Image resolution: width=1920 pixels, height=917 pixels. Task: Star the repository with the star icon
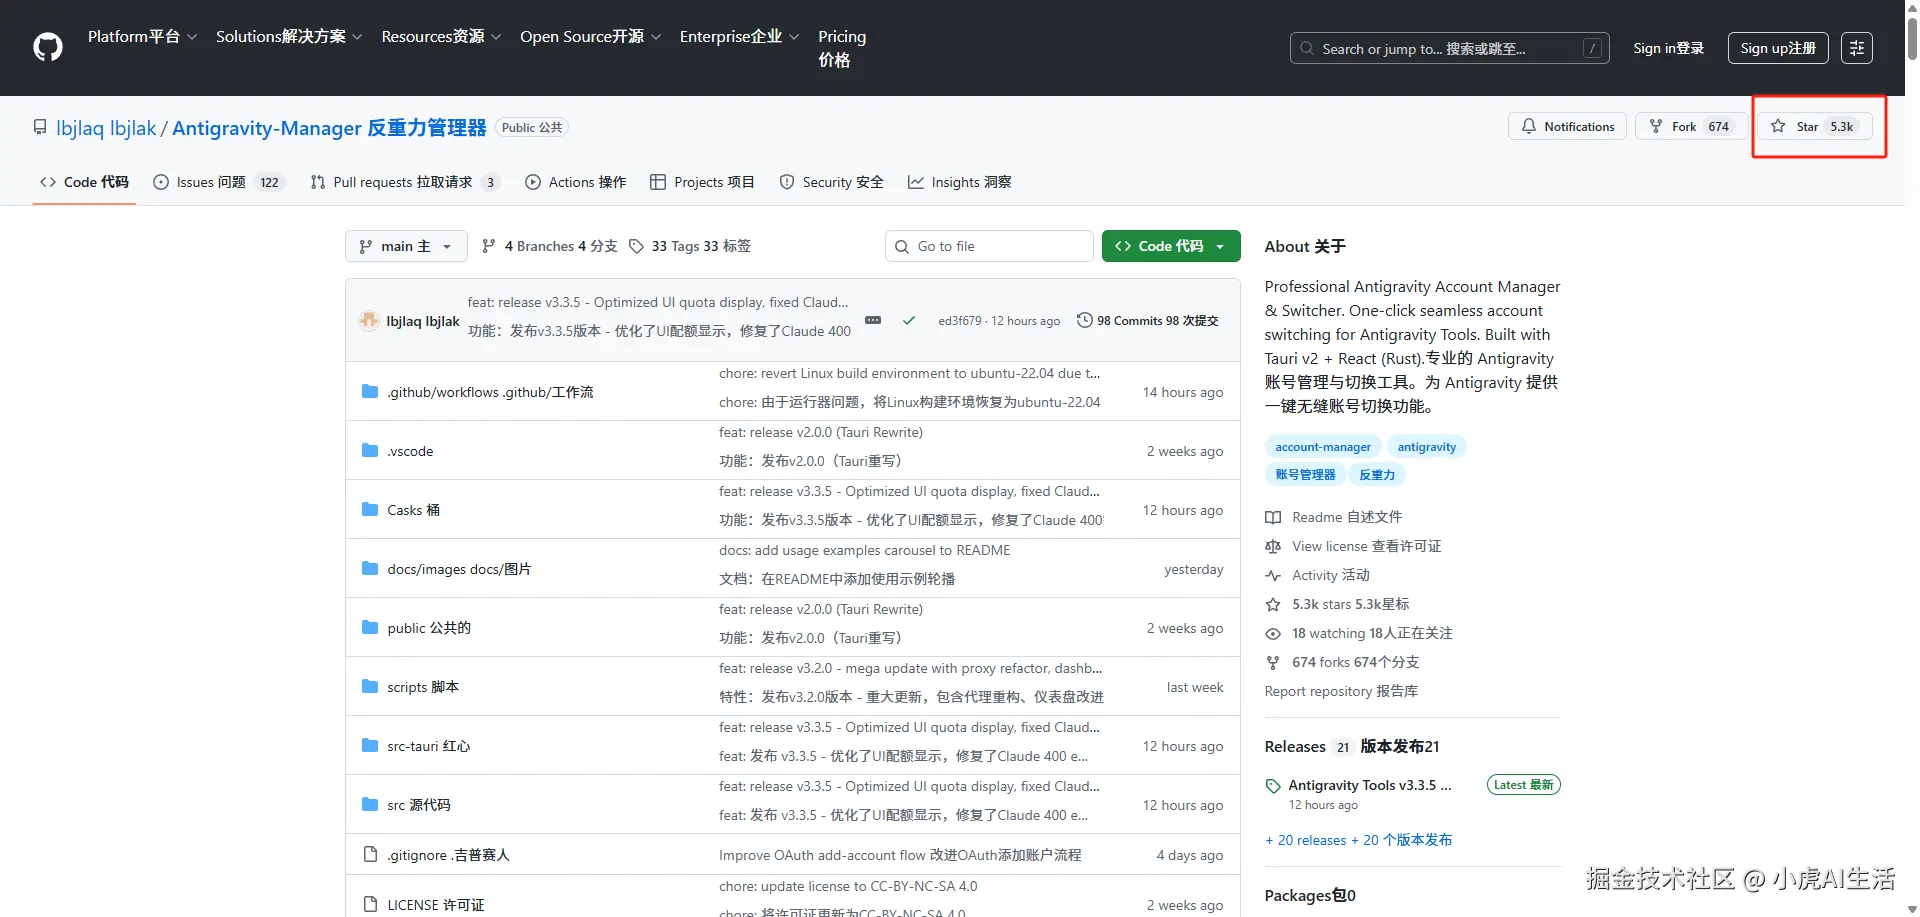(x=1778, y=126)
